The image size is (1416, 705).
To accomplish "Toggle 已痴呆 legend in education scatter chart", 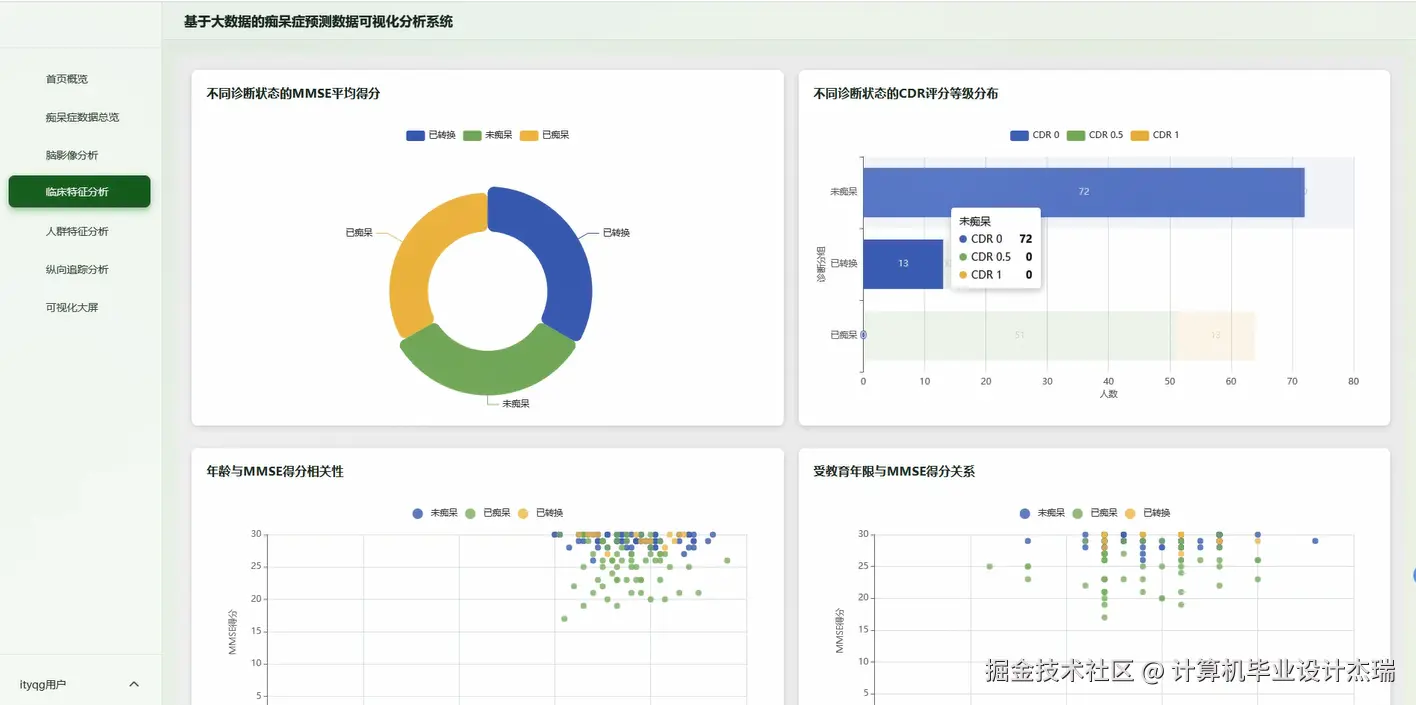I will [1095, 513].
